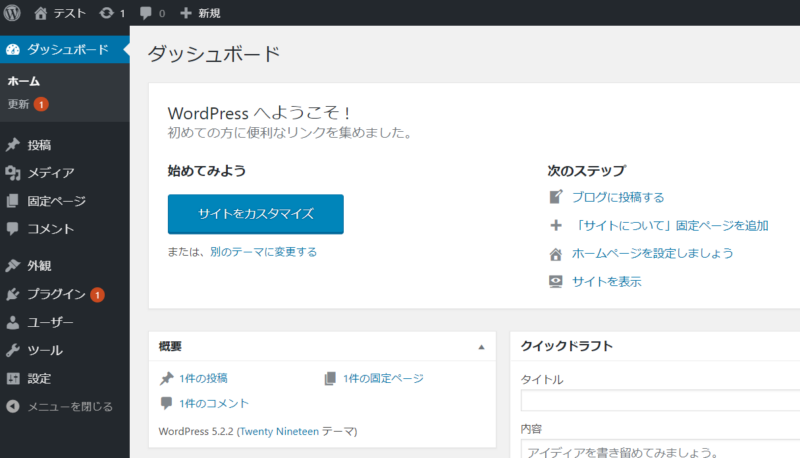Click the メディア icon in sidebar

click(x=13, y=173)
